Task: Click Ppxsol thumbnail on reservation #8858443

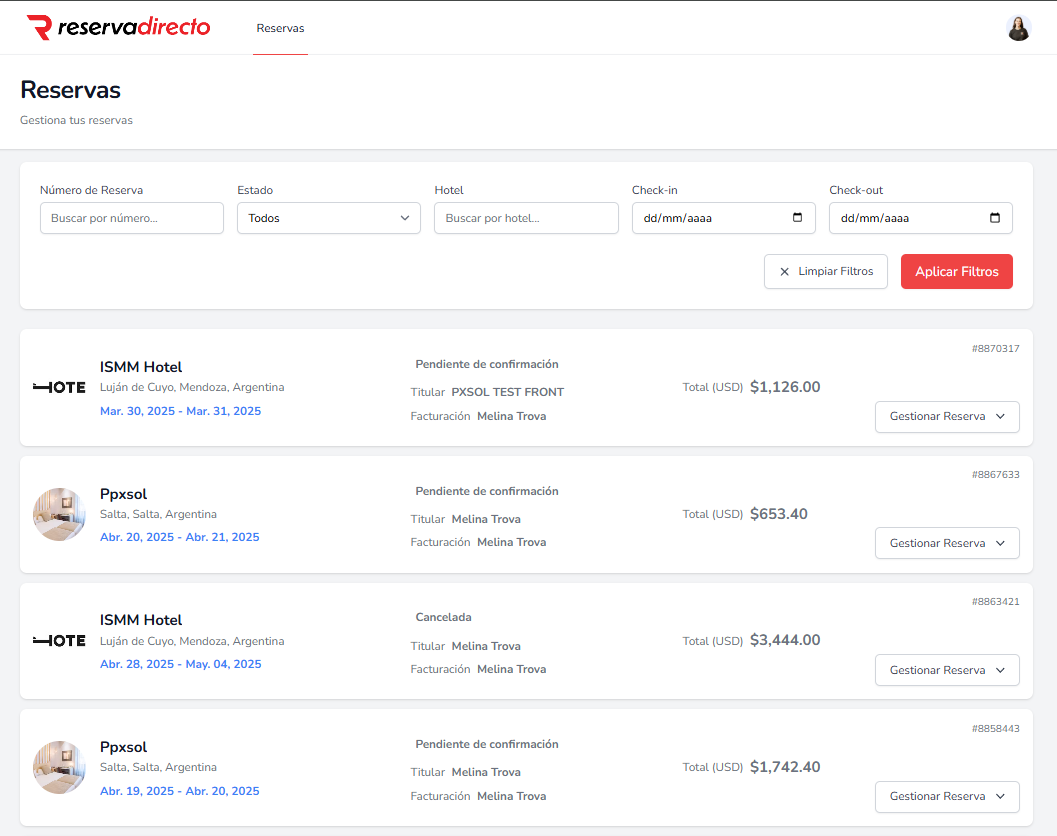Action: pos(59,768)
